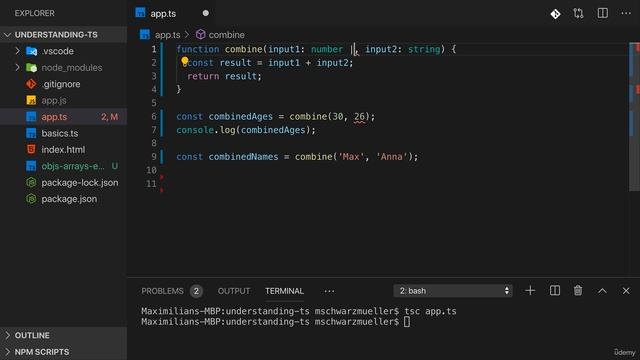640x360 pixels.
Task: Expand the .vscode folder chevron
Action: point(17,51)
